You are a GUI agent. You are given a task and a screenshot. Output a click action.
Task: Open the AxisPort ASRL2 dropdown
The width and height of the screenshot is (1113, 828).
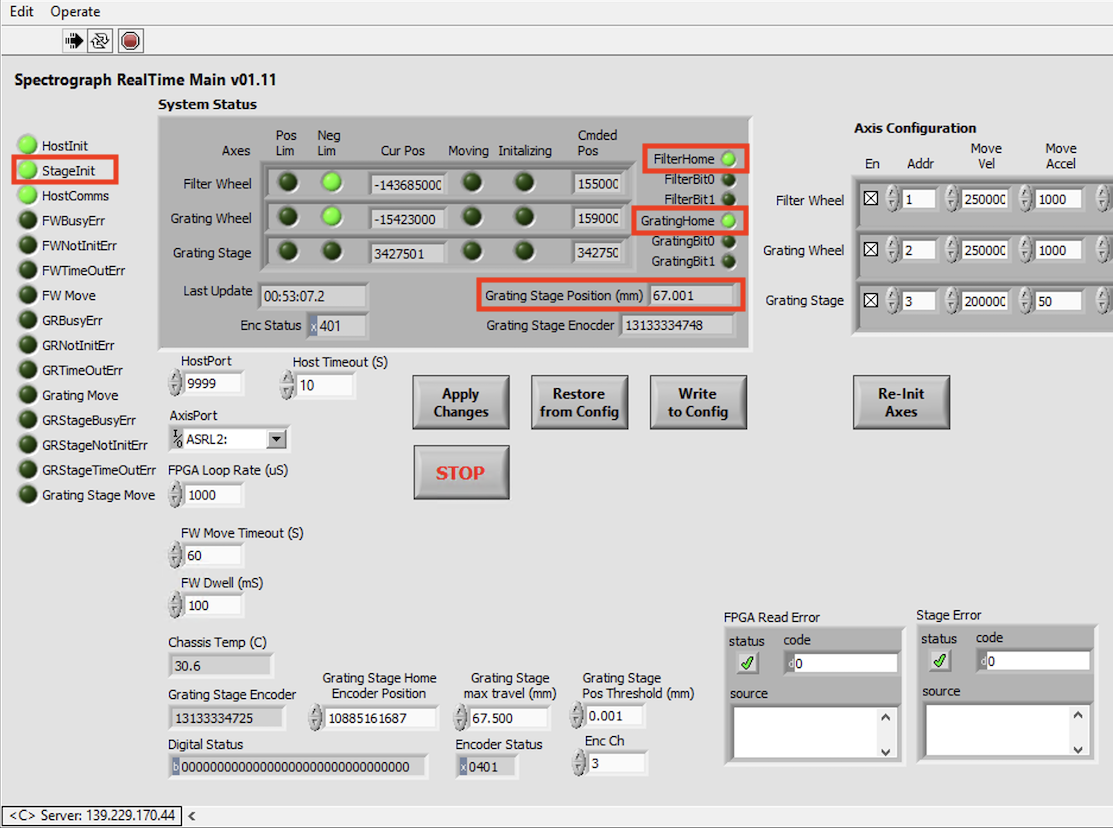pyautogui.click(x=277, y=439)
